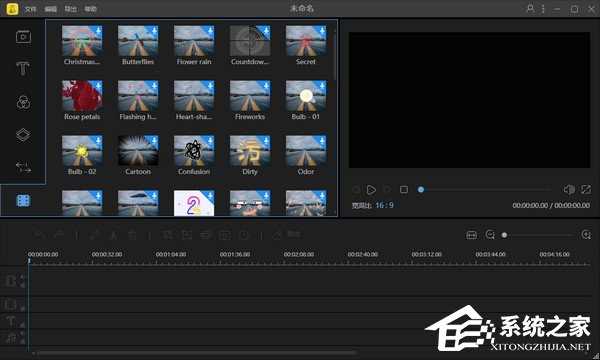
Task: Click the timeline zoom slider handle
Action: 504,235
